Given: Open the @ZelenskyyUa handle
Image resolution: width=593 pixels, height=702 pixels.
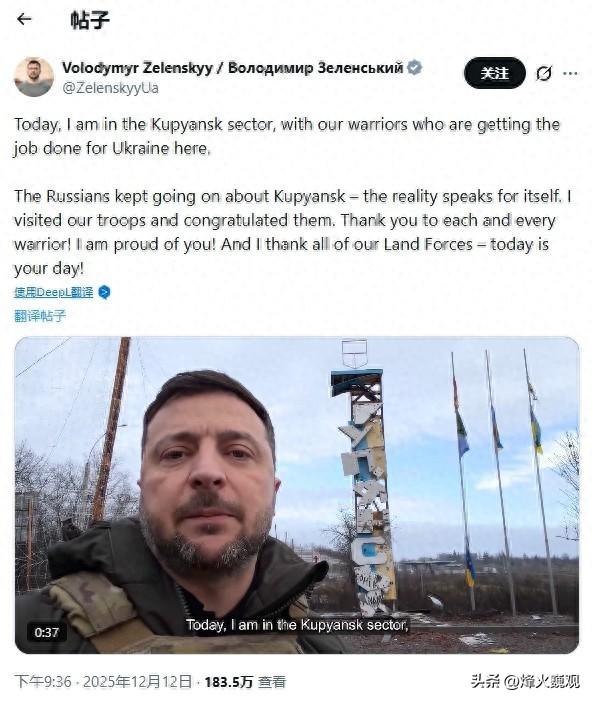Looking at the screenshot, I should [111, 88].
